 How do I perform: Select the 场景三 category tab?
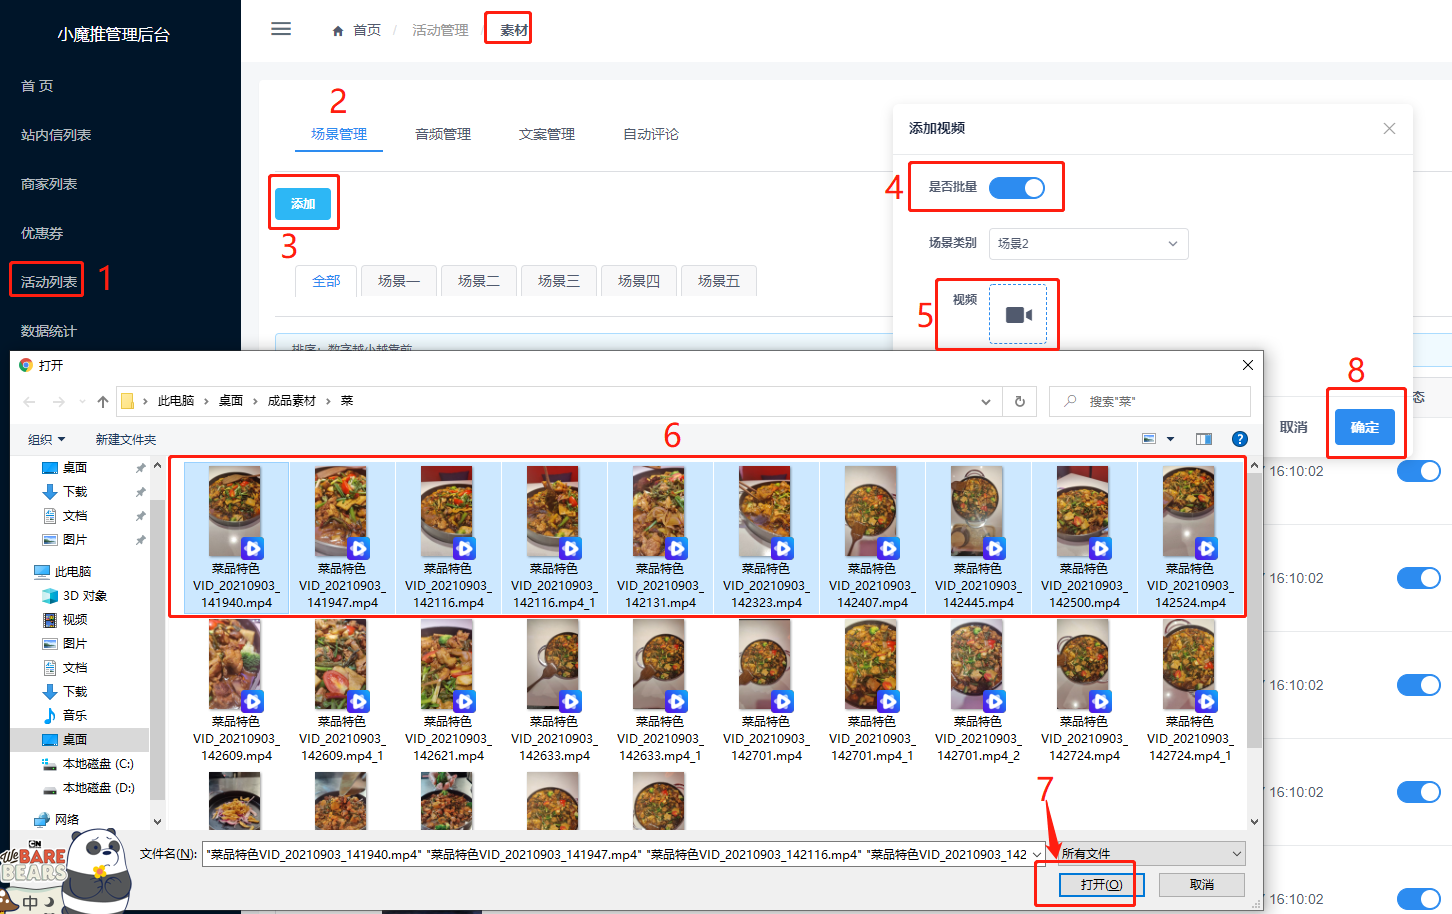click(558, 281)
